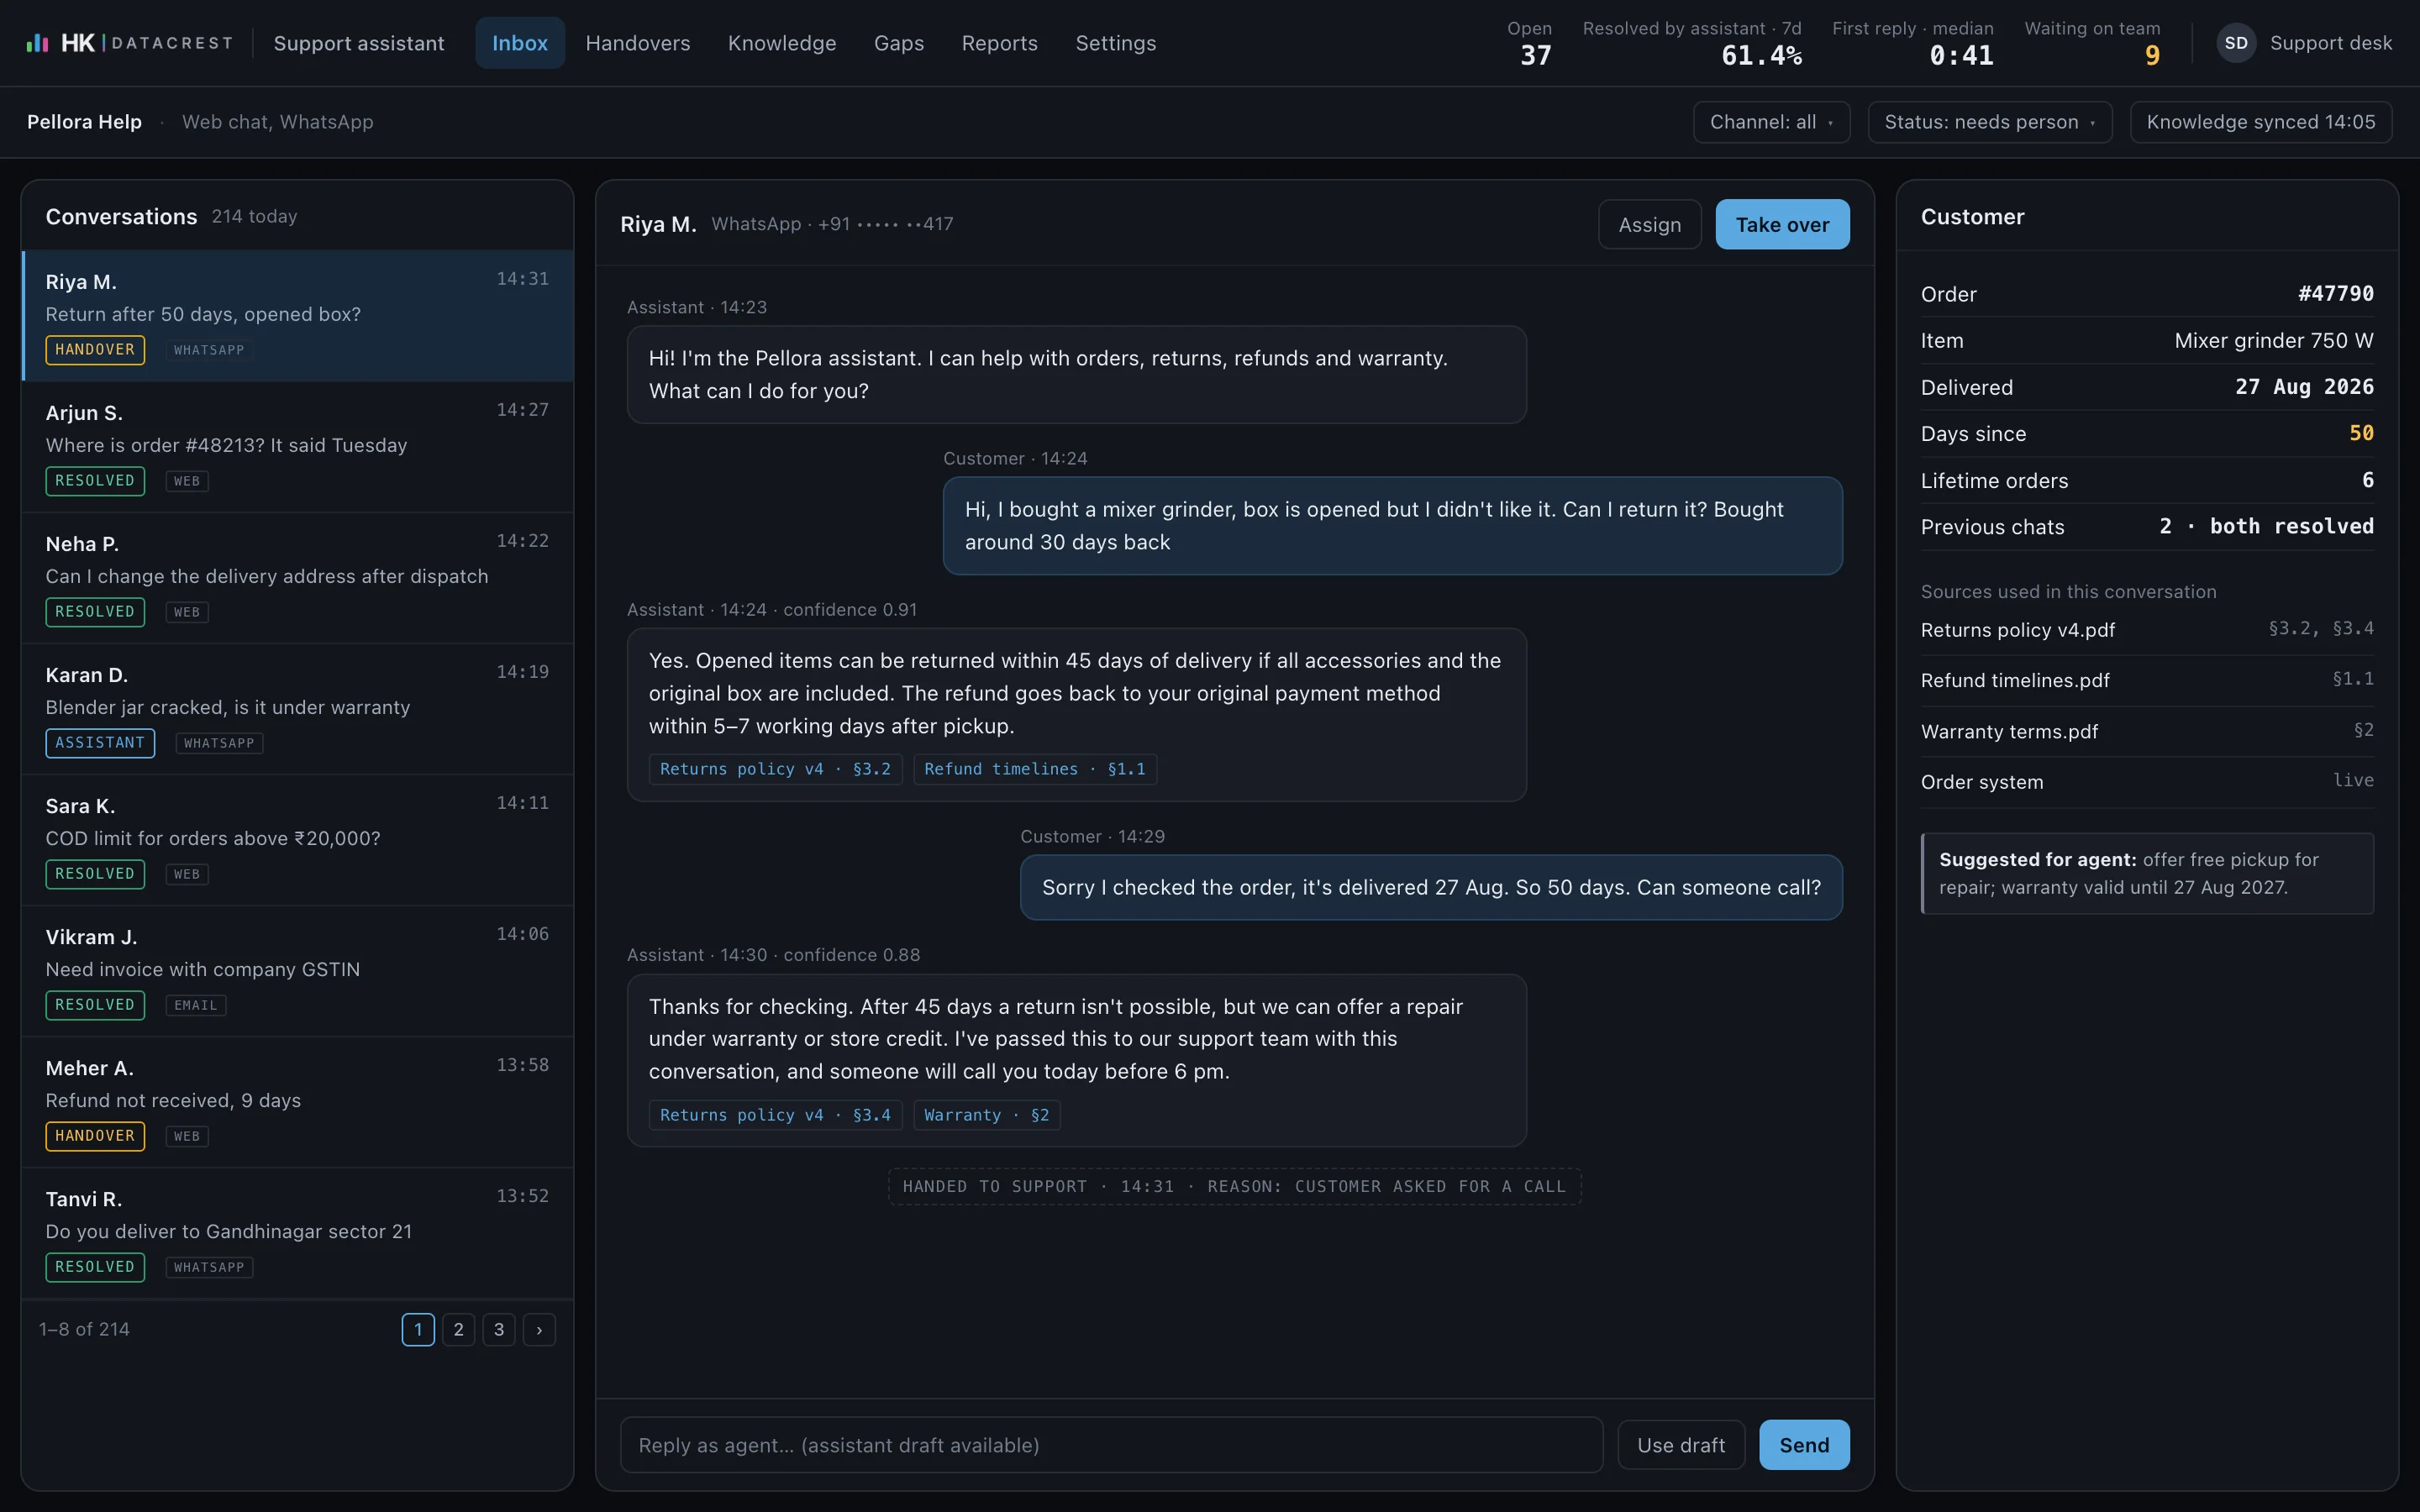Click the Waiting on team count 9
Image resolution: width=2420 pixels, height=1512 pixels.
(2152, 56)
